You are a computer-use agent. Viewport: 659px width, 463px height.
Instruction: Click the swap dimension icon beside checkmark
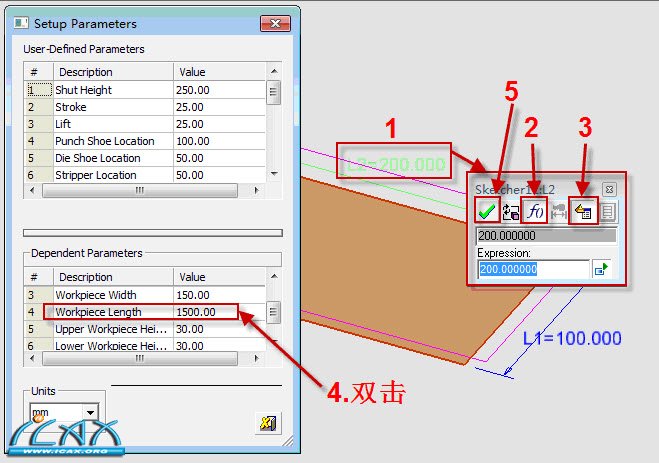click(x=511, y=211)
